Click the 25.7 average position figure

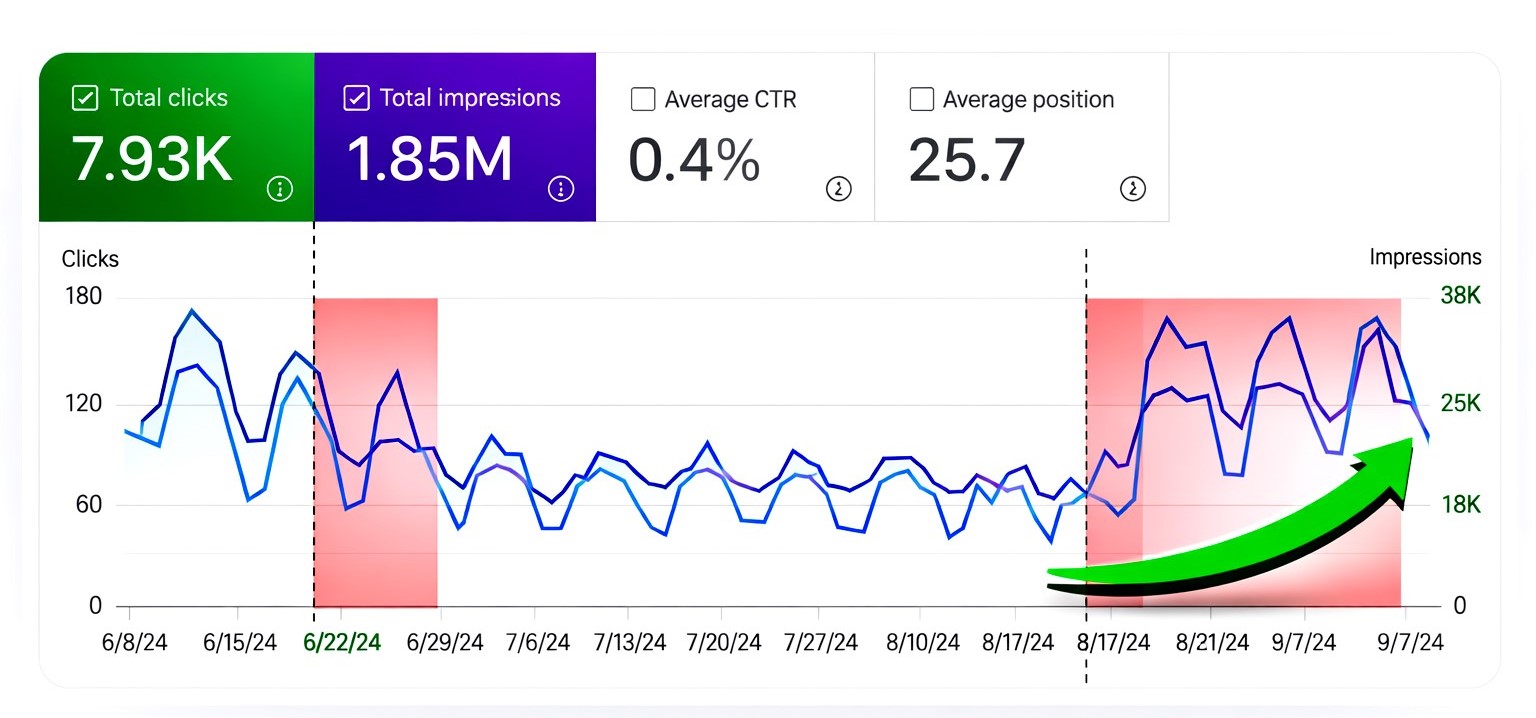pos(967,160)
